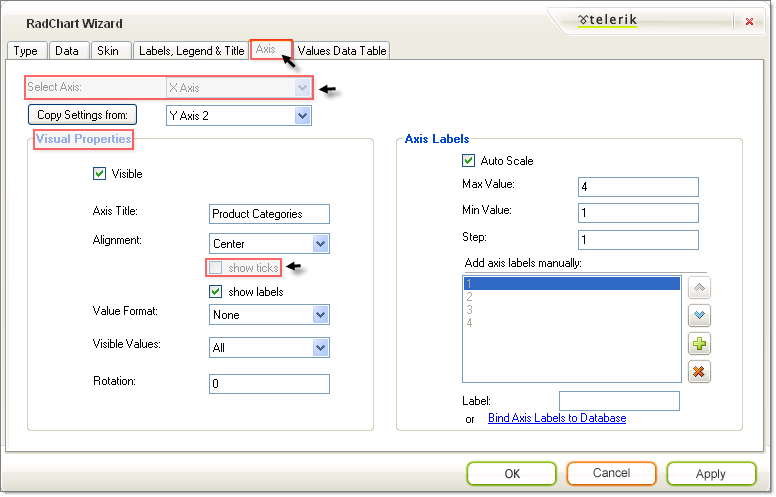The height and width of the screenshot is (497, 776).
Task: Confirm with the OK button
Action: click(512, 474)
